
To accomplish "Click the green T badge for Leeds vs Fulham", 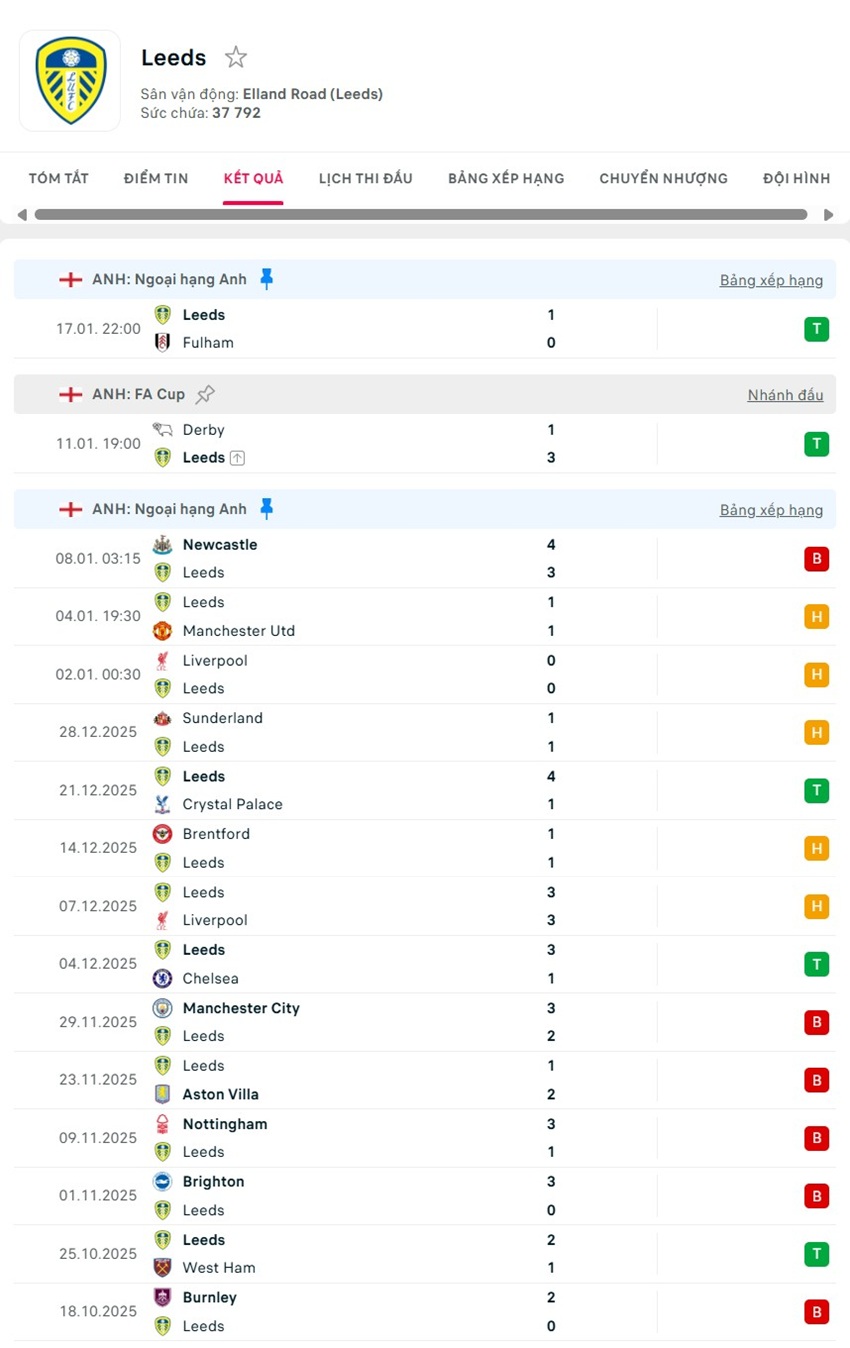I will tap(817, 328).
